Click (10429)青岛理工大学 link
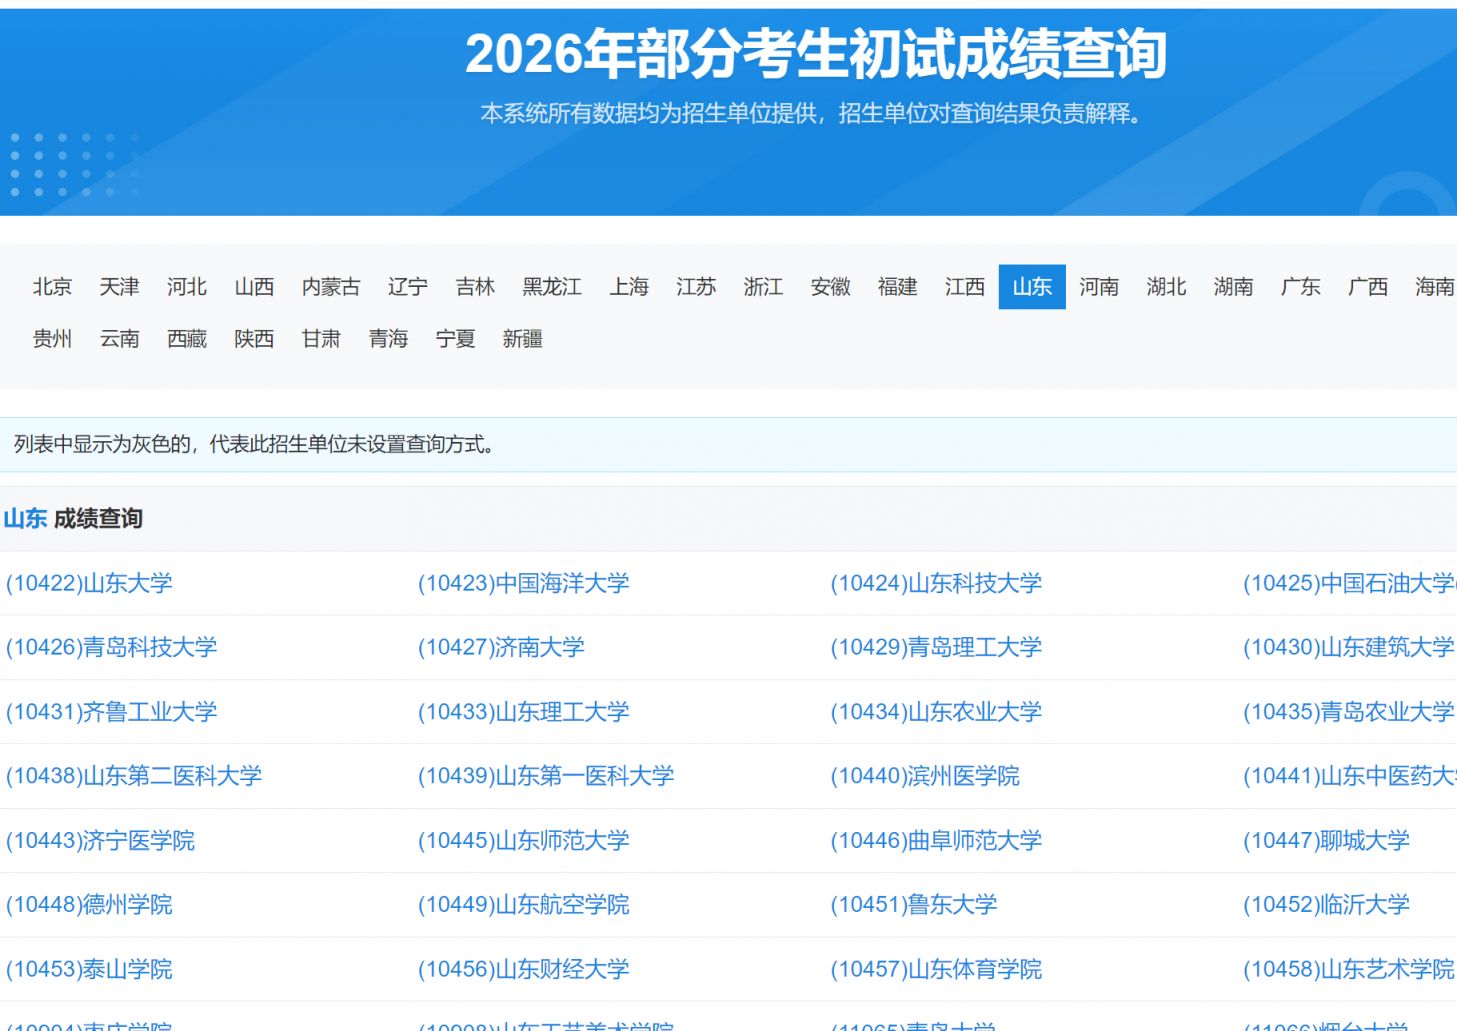Viewport: 1457px width, 1031px height. [x=936, y=647]
